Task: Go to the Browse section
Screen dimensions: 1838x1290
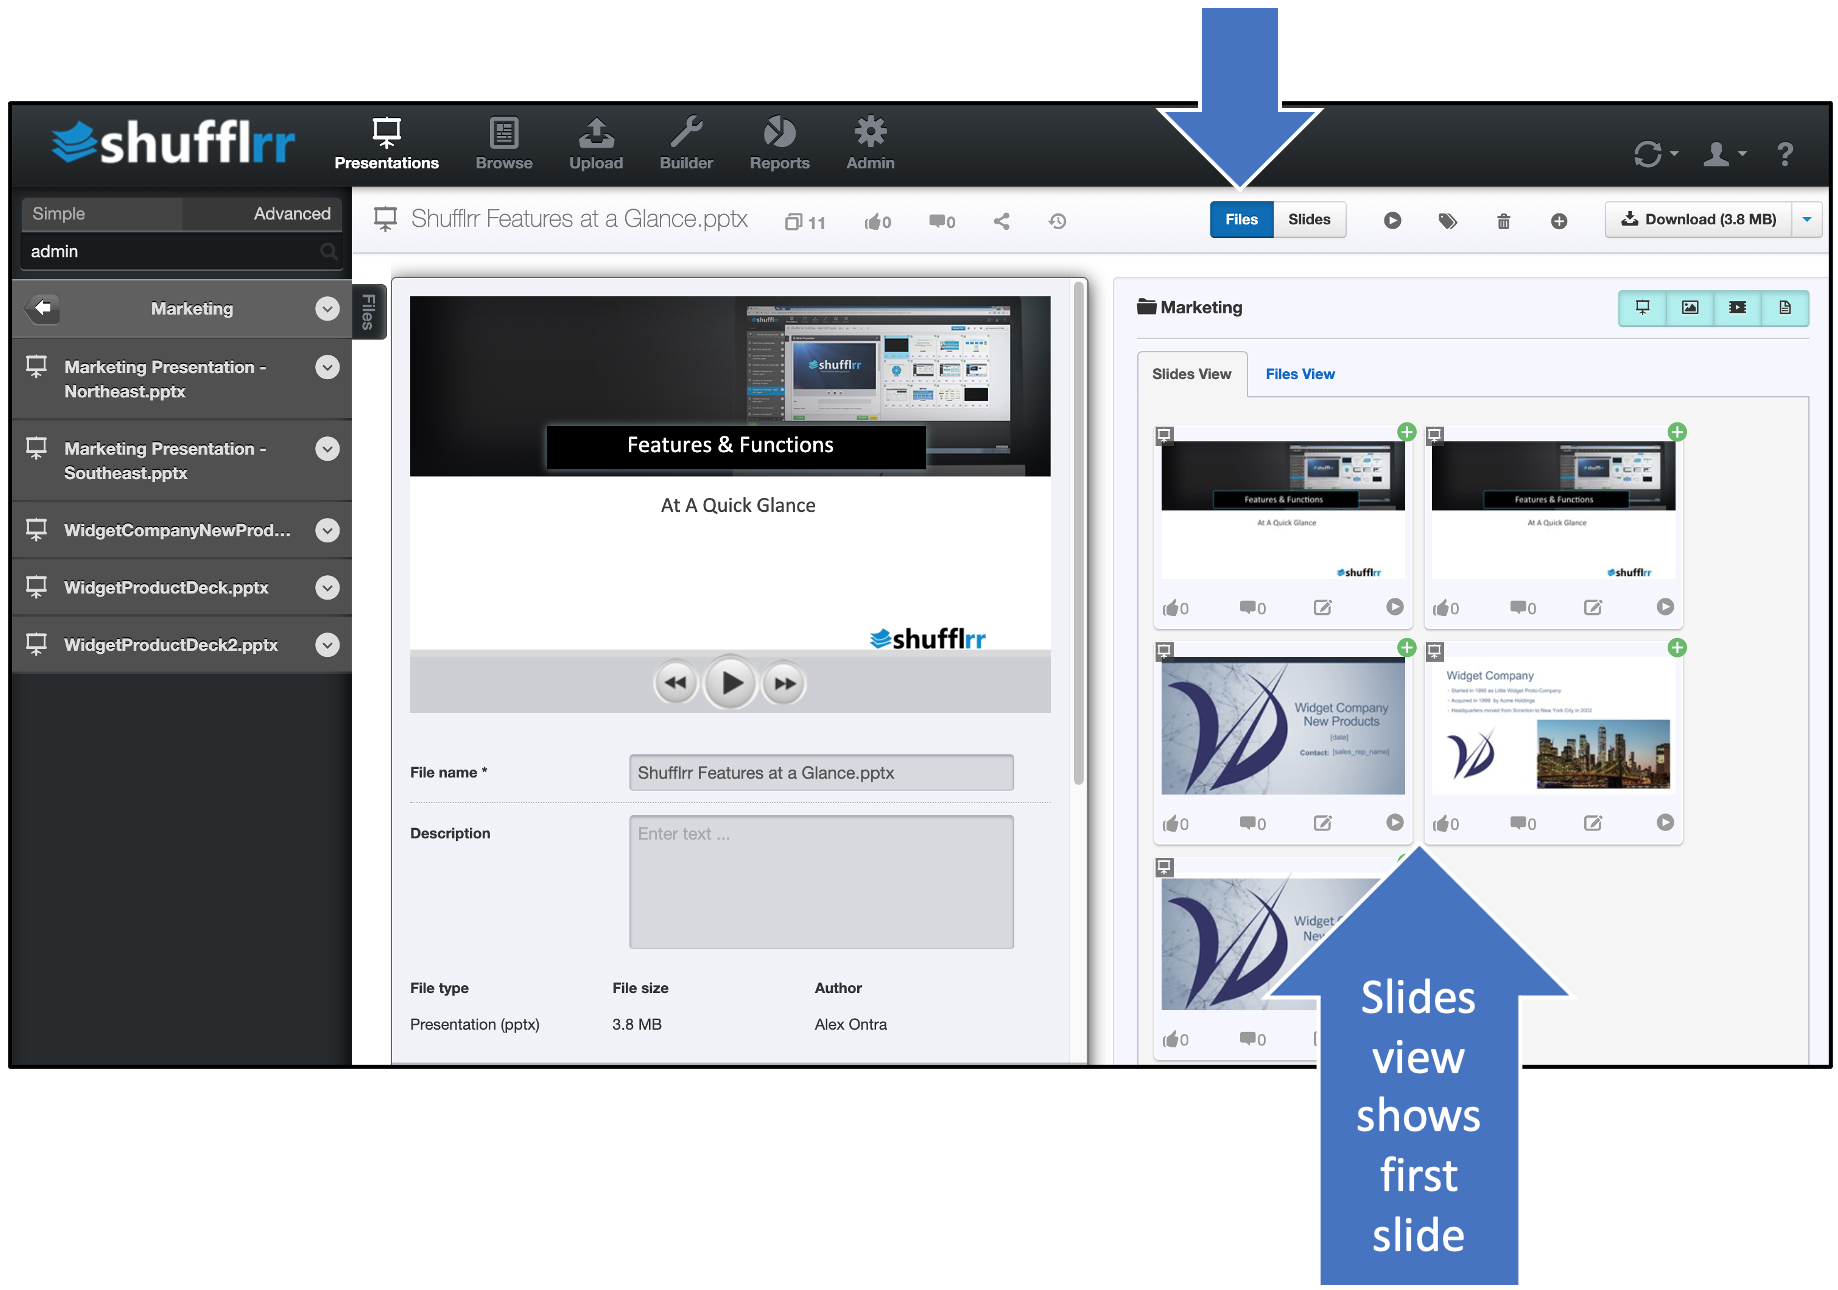Action: coord(504,144)
